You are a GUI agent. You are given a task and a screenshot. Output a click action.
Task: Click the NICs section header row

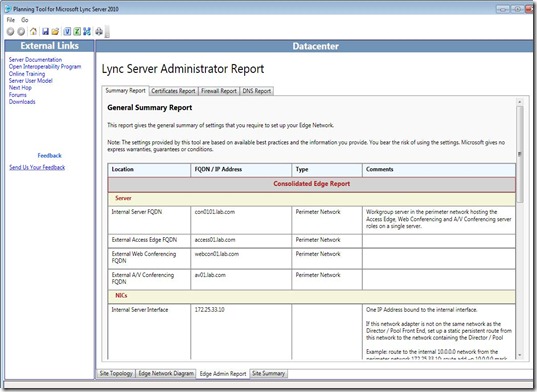312,296
